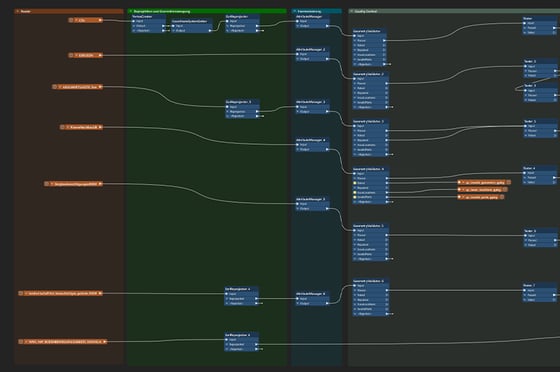Click the GeometryValidator_5 transformer header
This screenshot has height=372, width=560.
coord(371,226)
